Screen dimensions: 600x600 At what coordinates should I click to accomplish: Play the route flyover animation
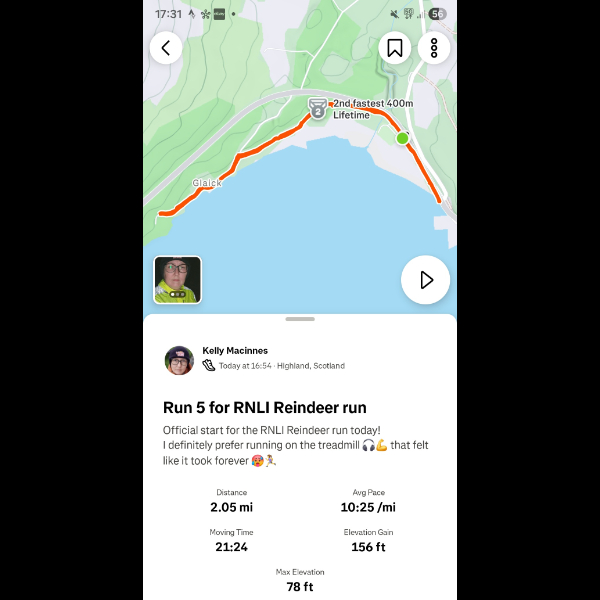tap(425, 280)
